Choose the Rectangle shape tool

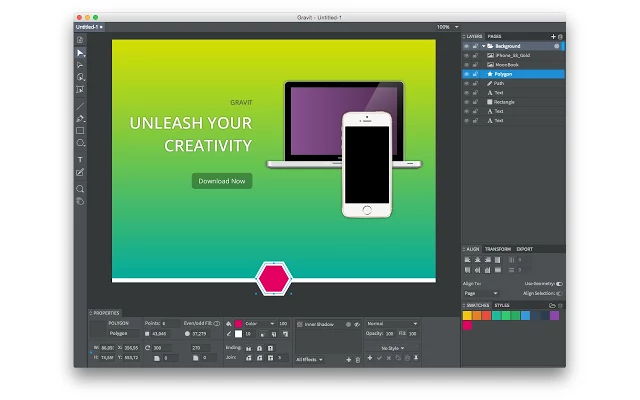click(80, 131)
